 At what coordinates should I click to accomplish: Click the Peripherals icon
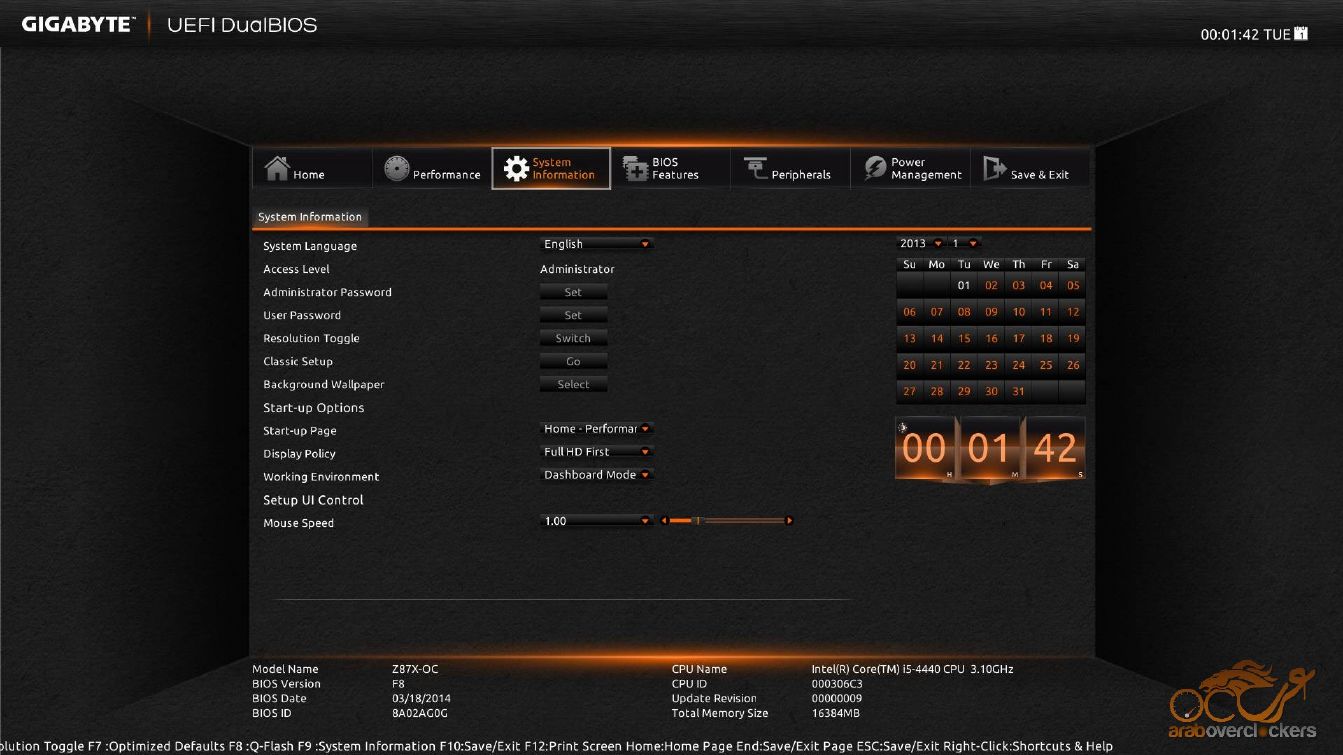[755, 169]
